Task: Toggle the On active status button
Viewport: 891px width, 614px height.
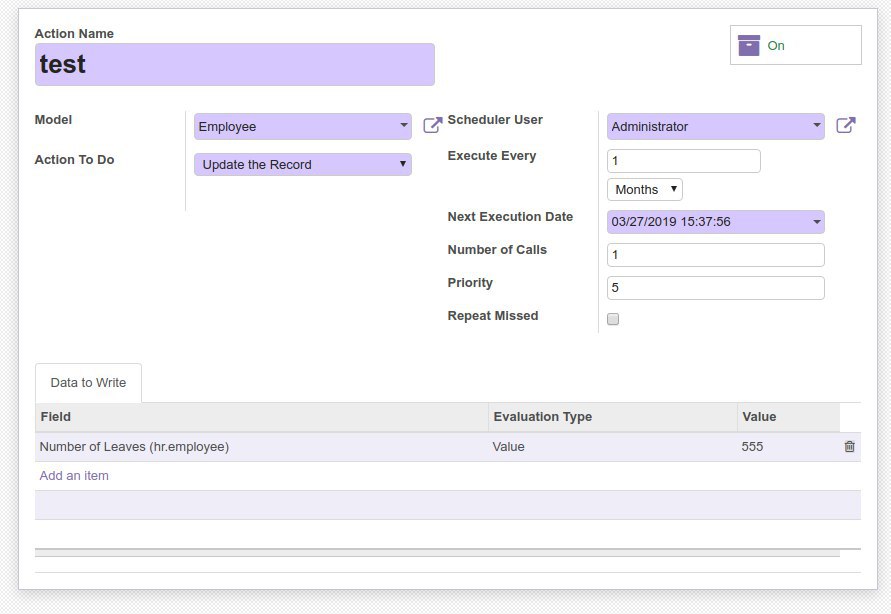Action: click(x=795, y=46)
